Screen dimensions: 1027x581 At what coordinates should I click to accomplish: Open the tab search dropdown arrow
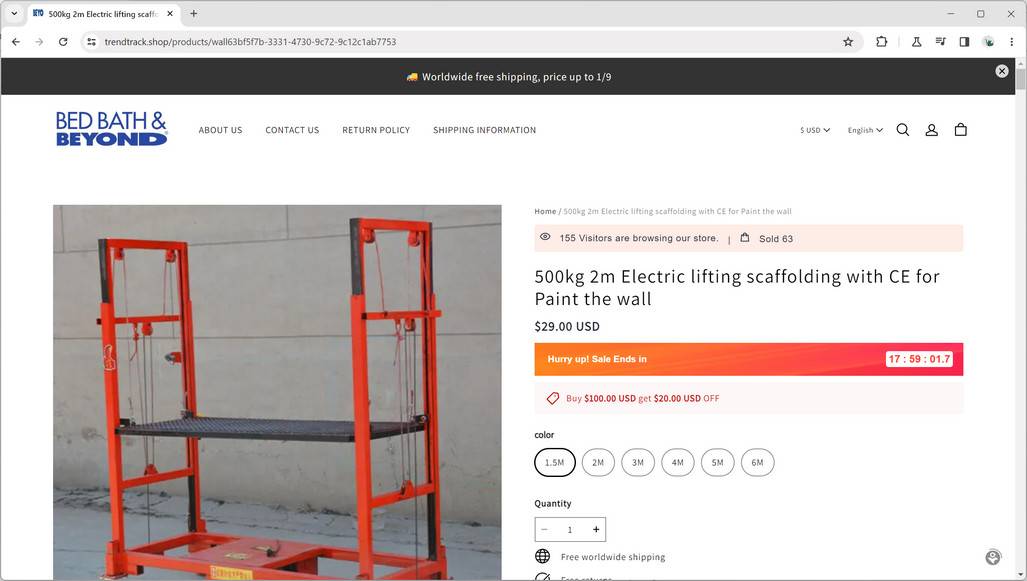tap(14, 13)
